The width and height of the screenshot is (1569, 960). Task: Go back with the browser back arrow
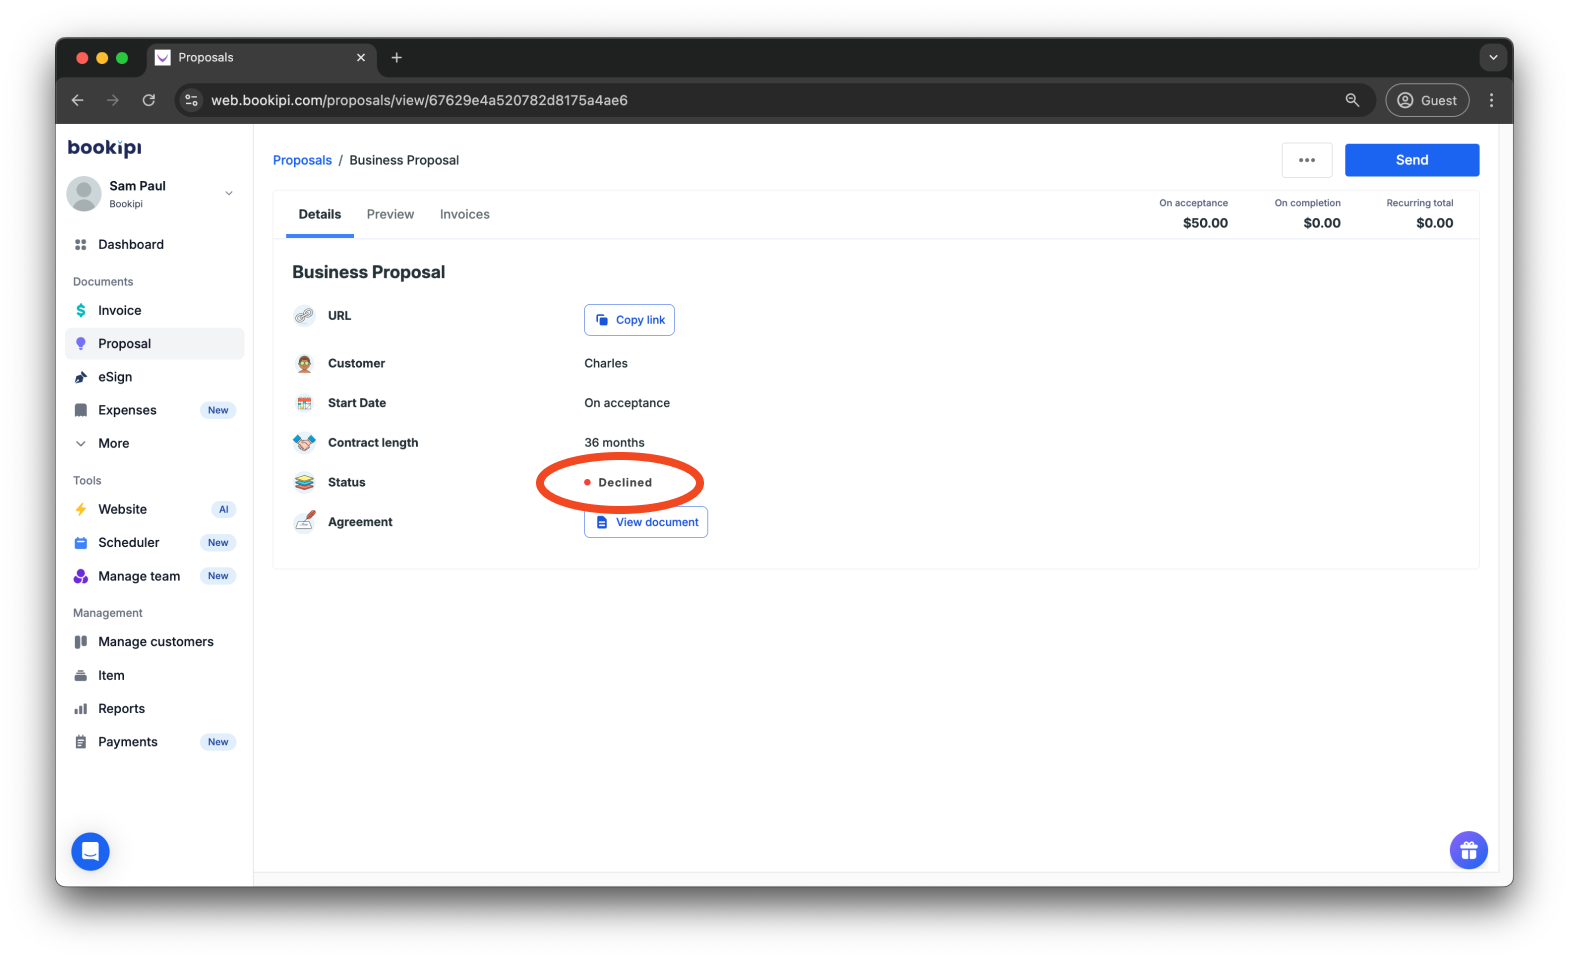(78, 100)
